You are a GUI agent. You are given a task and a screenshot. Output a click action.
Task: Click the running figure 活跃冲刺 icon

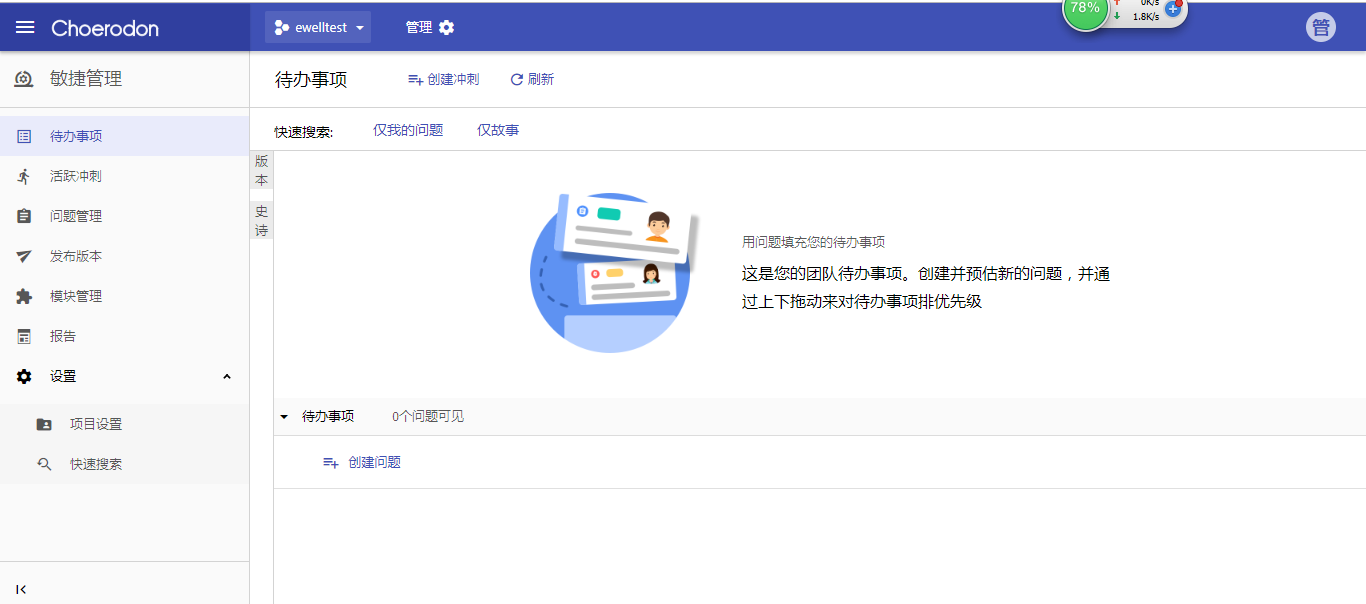coord(25,176)
